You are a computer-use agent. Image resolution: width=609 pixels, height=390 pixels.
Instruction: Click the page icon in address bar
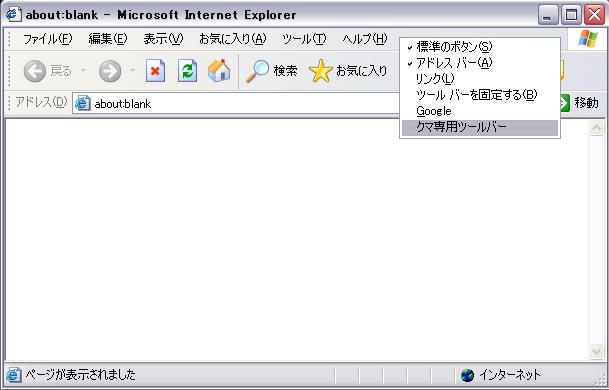[83, 103]
